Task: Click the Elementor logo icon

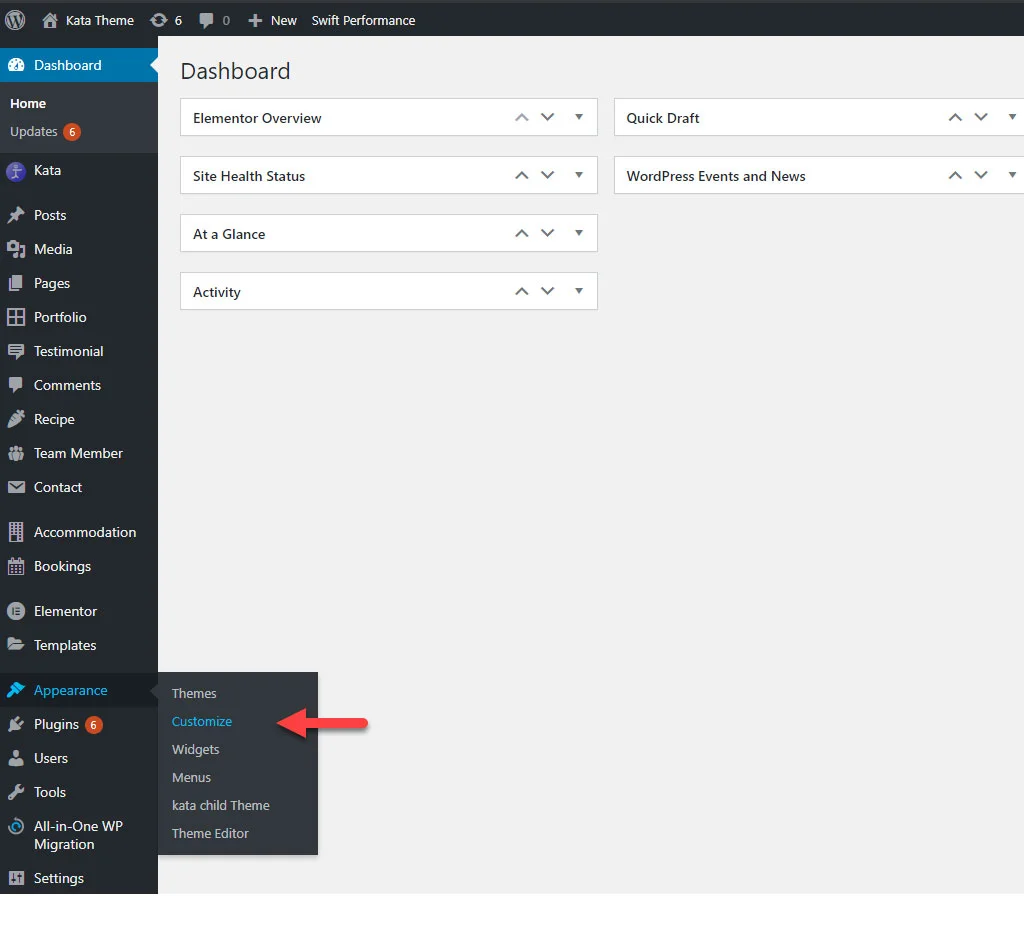Action: click(16, 611)
